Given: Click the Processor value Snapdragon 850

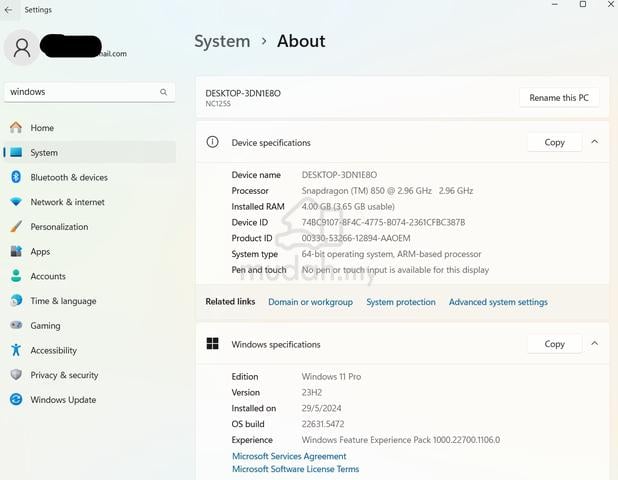Looking at the screenshot, I should coord(387,191).
